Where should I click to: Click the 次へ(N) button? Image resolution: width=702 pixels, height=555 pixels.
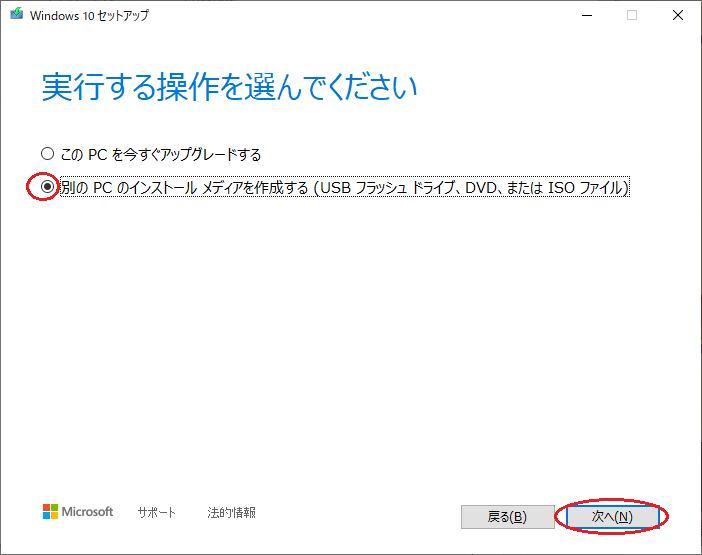coord(612,517)
